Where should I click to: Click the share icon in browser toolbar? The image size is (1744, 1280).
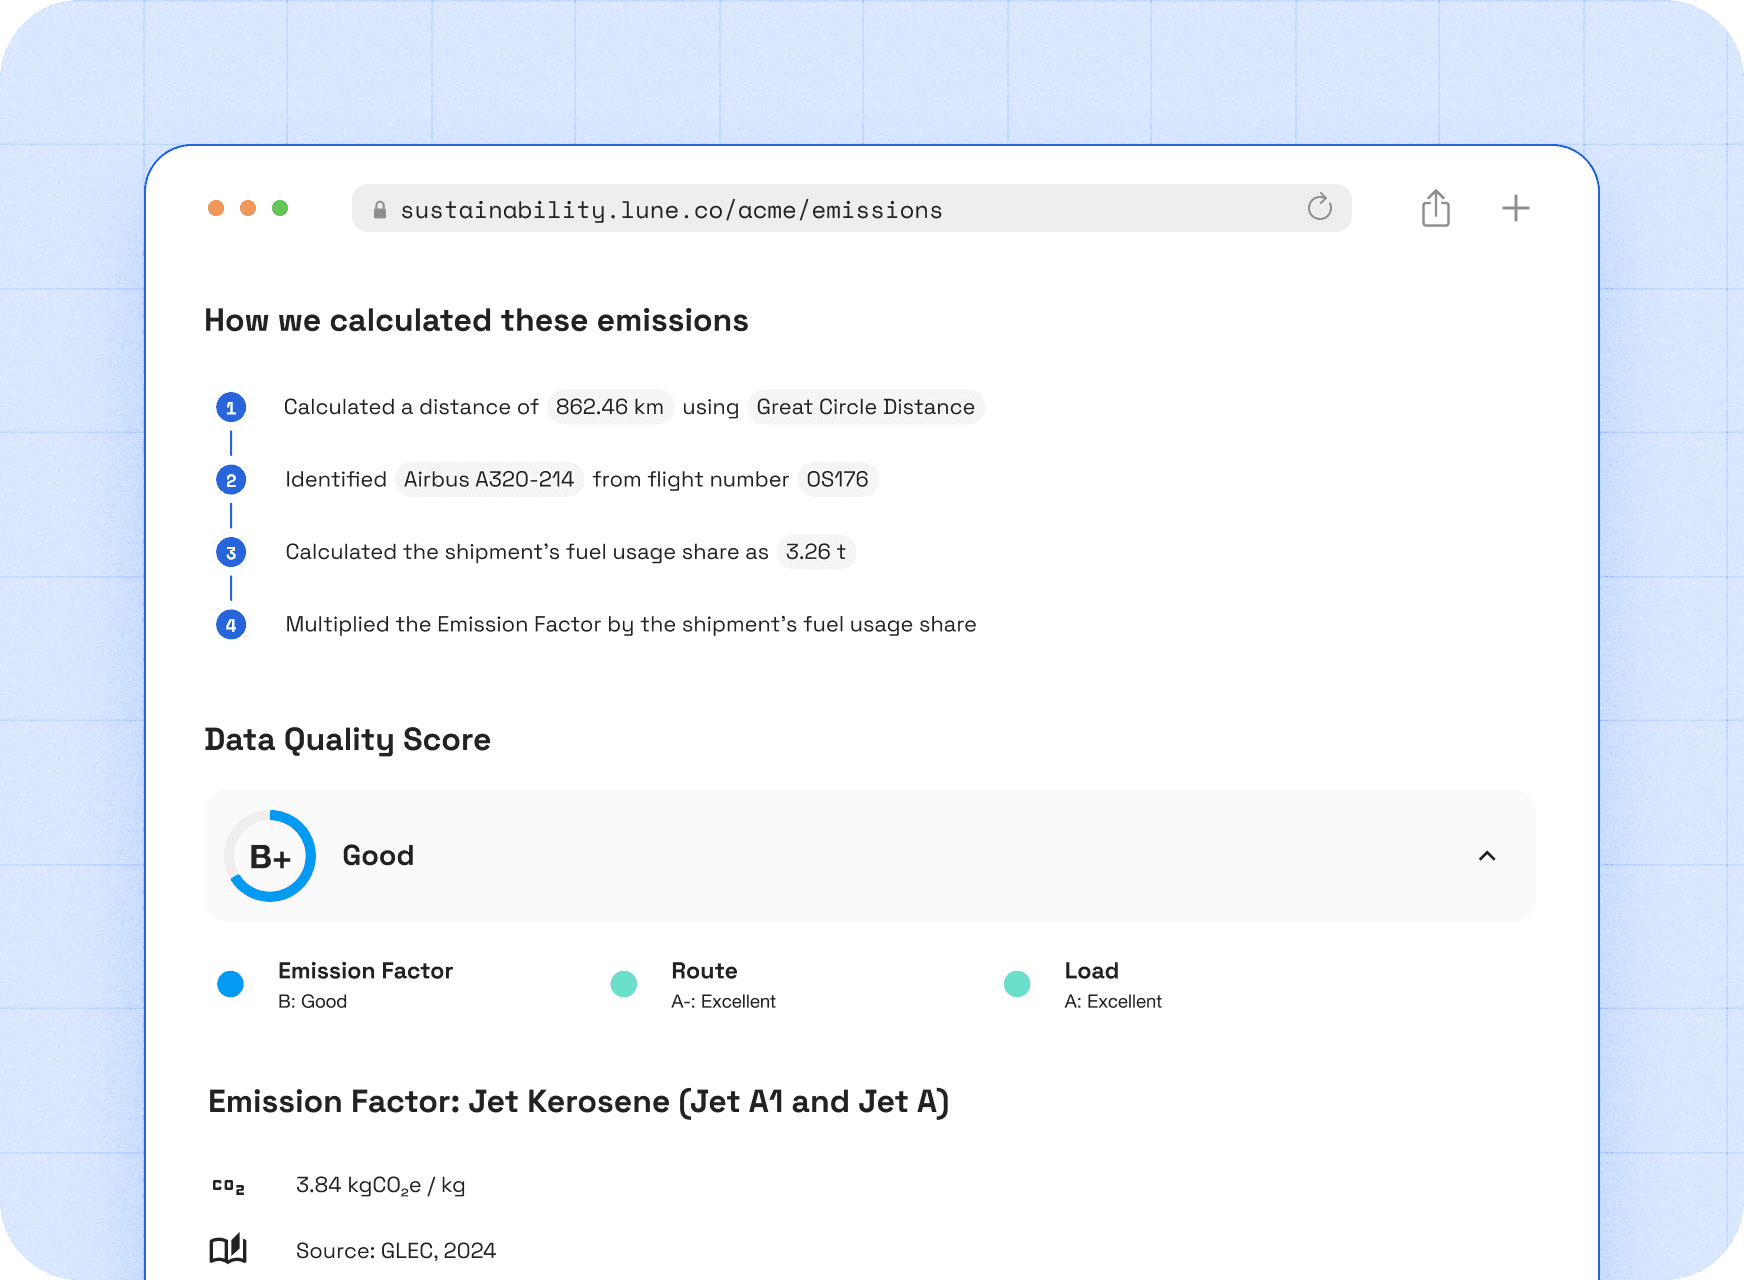pos(1435,208)
